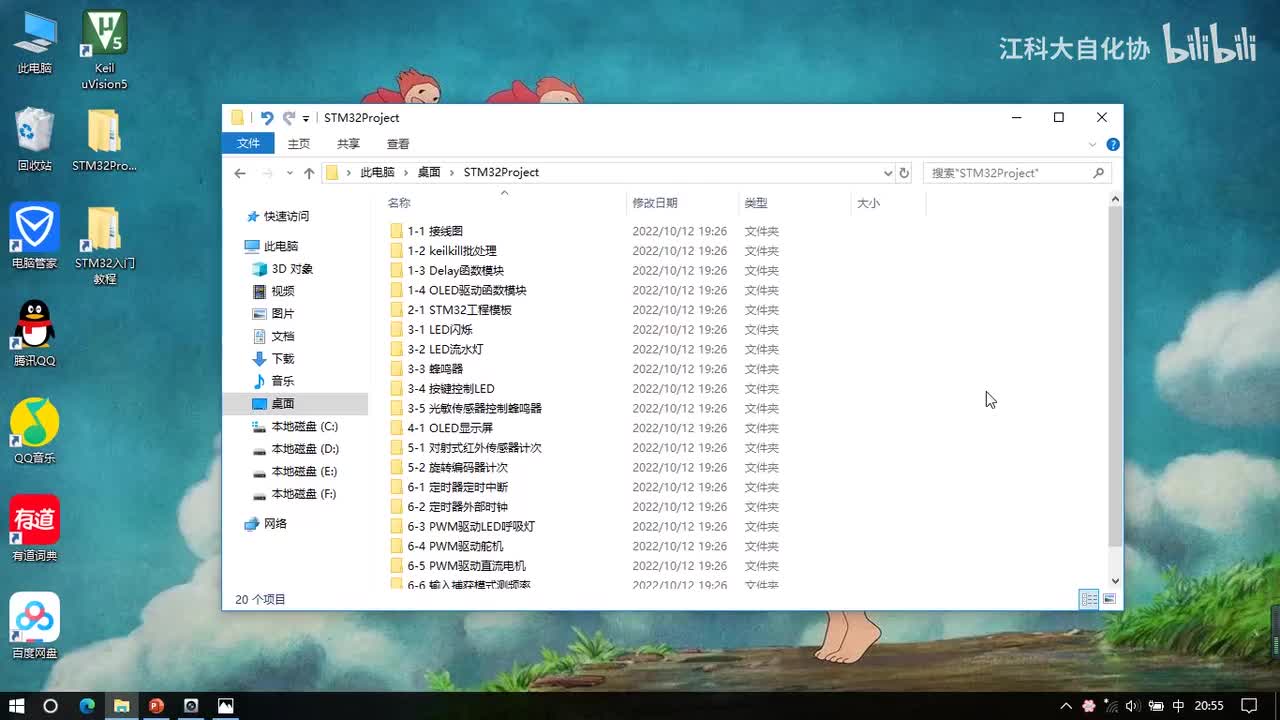This screenshot has height=720, width=1280.
Task: Open the 文件 menu tab
Action: pyautogui.click(x=249, y=144)
